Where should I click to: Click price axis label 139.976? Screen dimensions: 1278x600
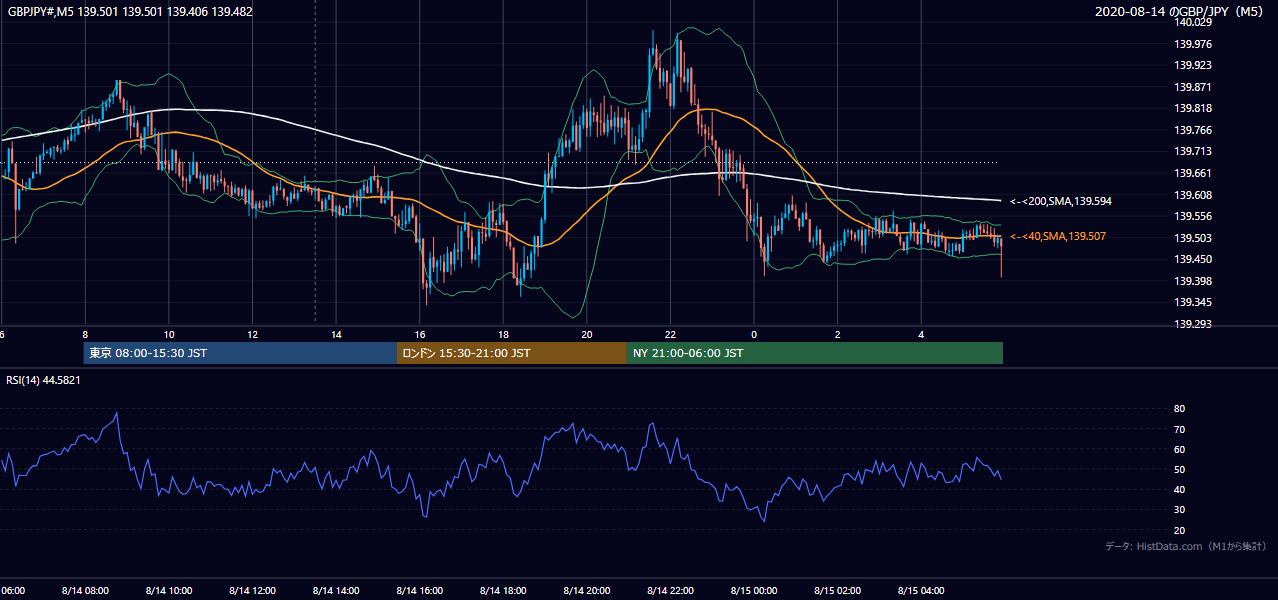click(x=1192, y=44)
